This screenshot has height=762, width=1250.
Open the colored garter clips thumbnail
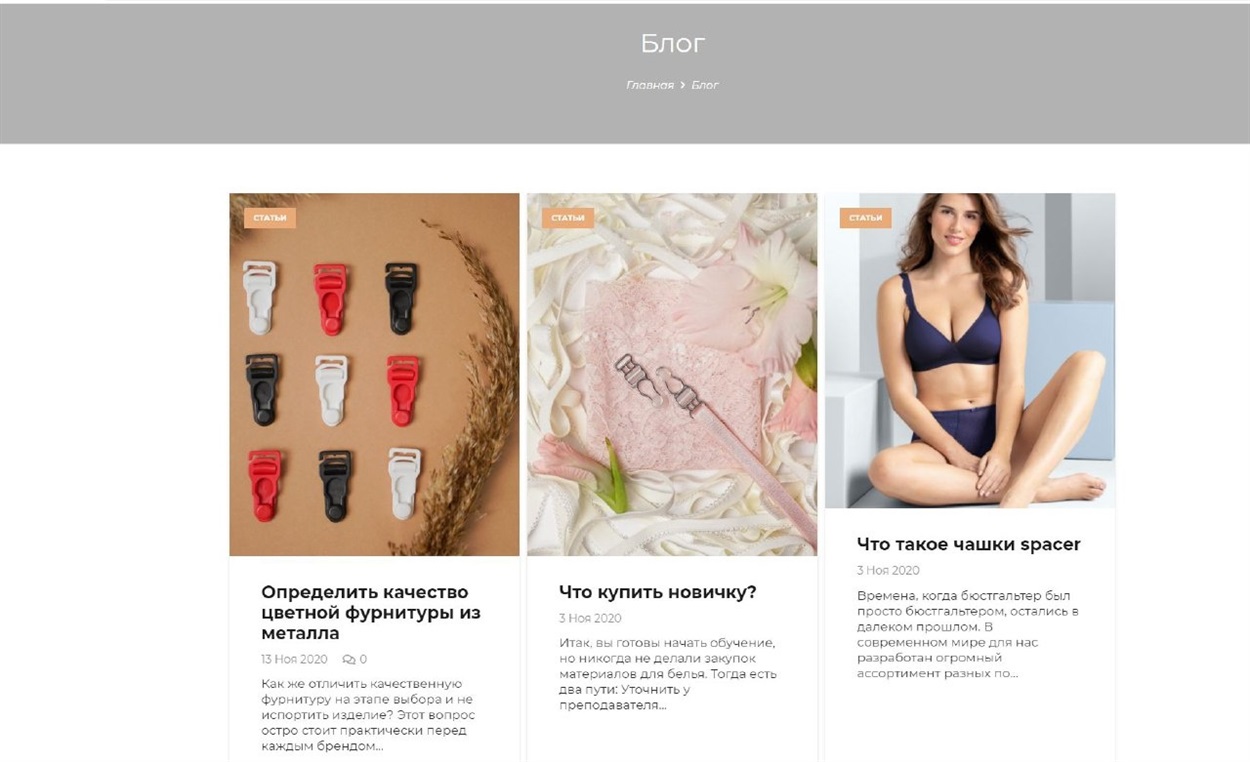(x=374, y=374)
